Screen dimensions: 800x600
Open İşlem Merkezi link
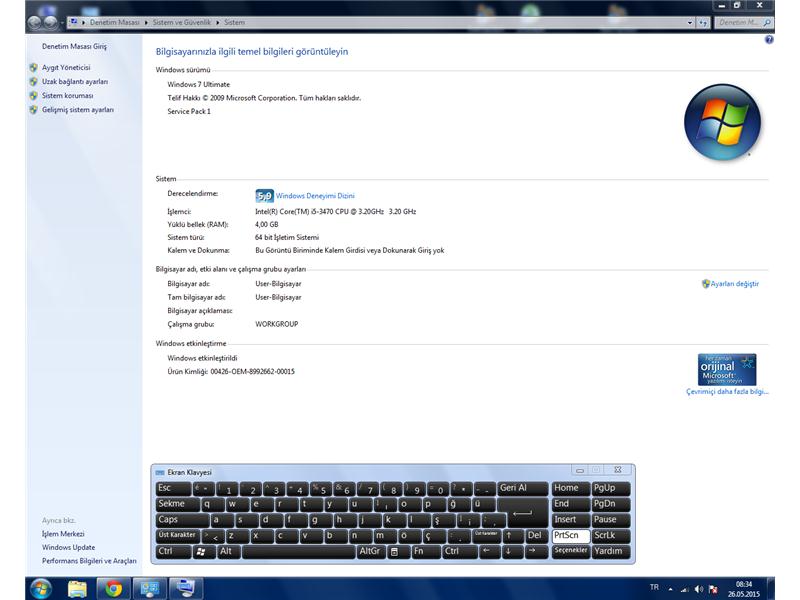pyautogui.click(x=63, y=534)
